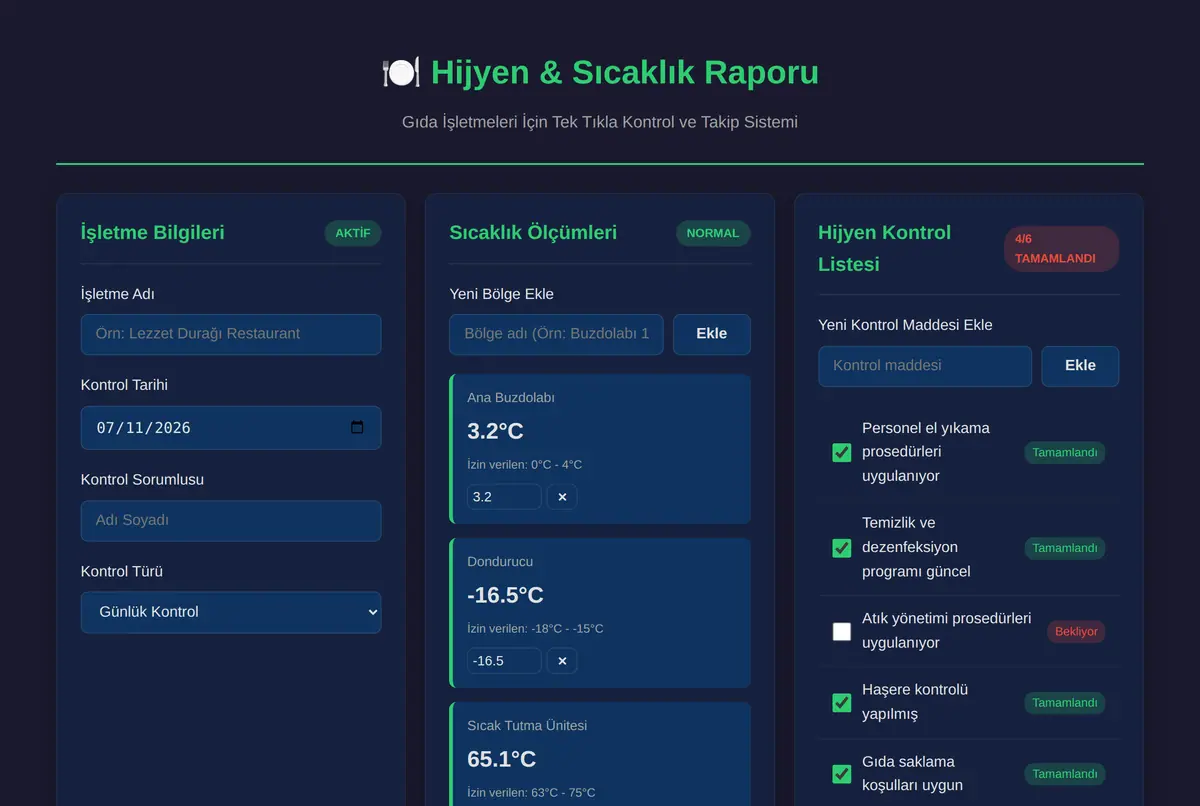This screenshot has height=806, width=1200.
Task: Click the 'Yeni Bölge Ekle' label
Action: click(501, 294)
